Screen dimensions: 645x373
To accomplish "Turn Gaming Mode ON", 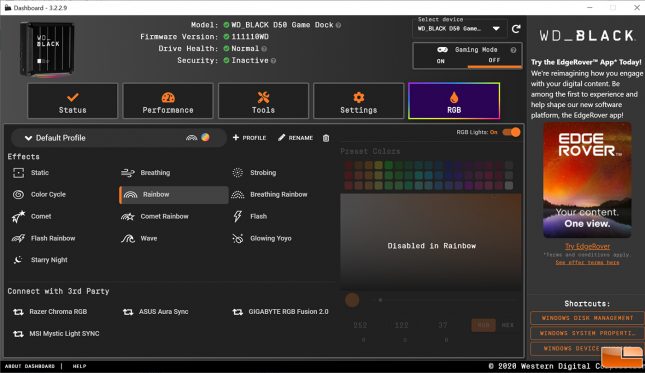I will click(441, 61).
